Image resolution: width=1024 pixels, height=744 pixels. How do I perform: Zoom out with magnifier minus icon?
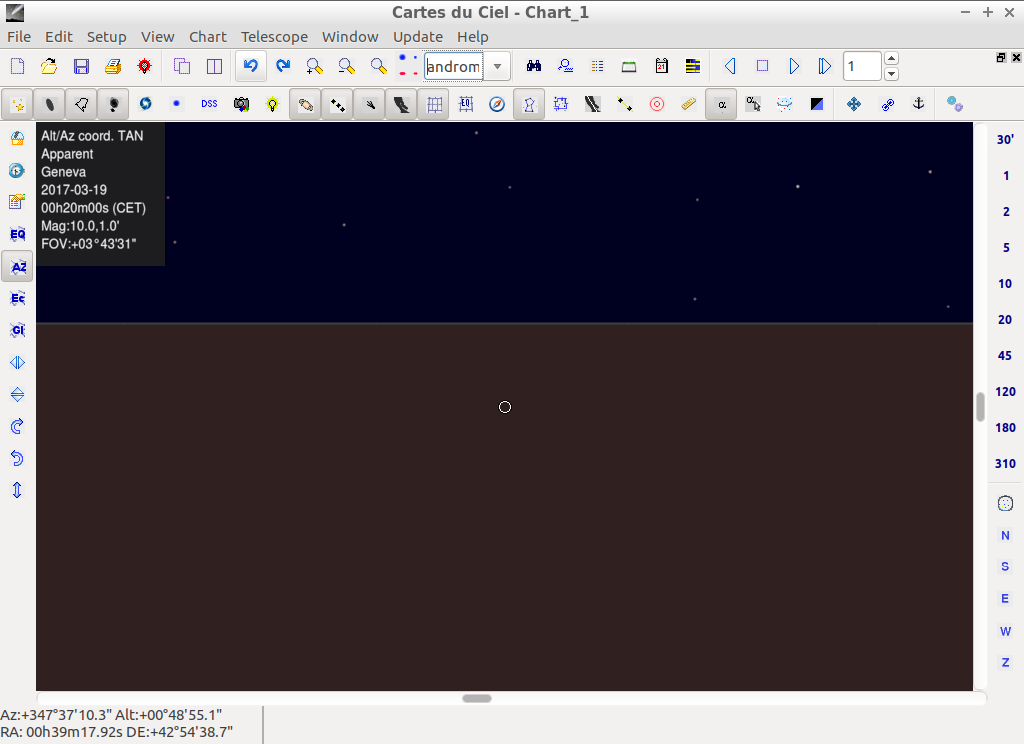click(x=346, y=66)
